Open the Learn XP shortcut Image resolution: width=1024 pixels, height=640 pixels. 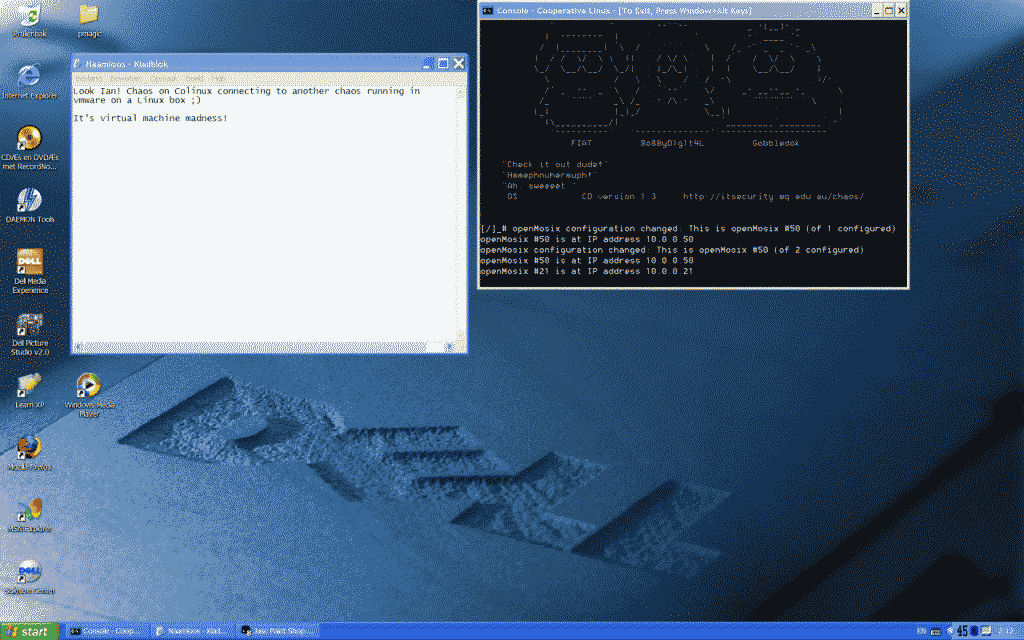tap(29, 385)
